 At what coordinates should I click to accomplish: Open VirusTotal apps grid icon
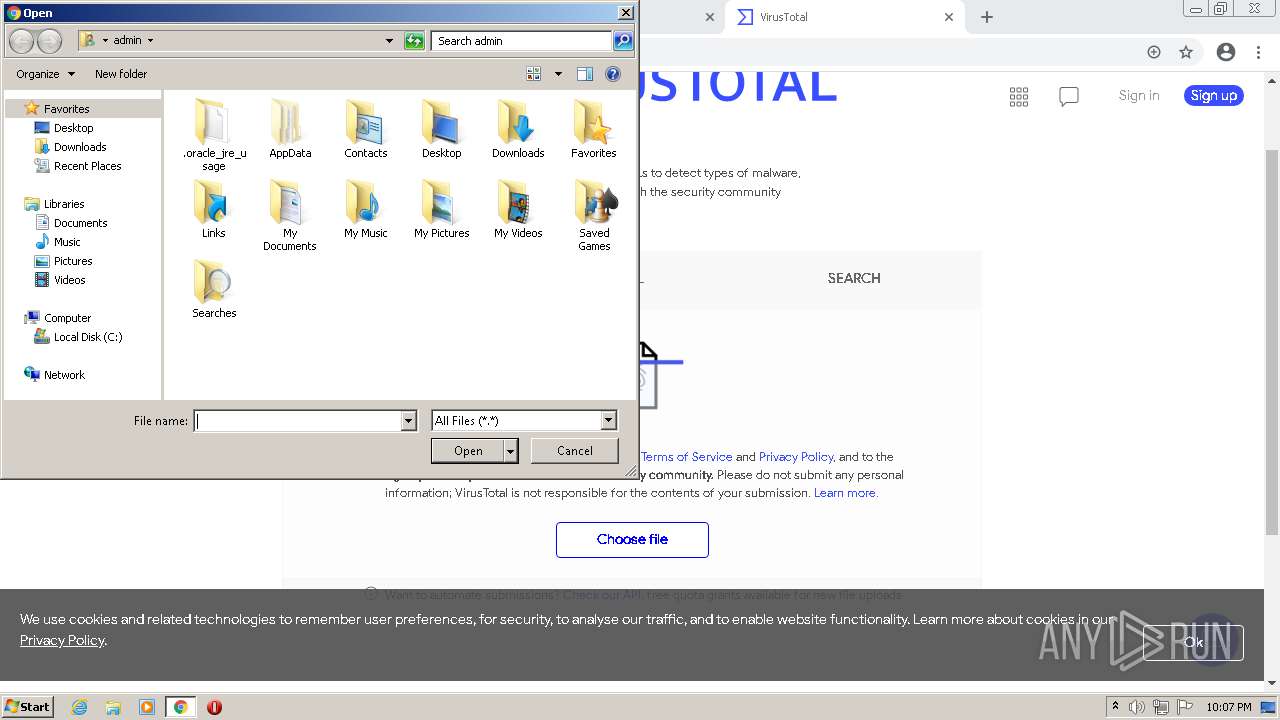coord(1019,96)
